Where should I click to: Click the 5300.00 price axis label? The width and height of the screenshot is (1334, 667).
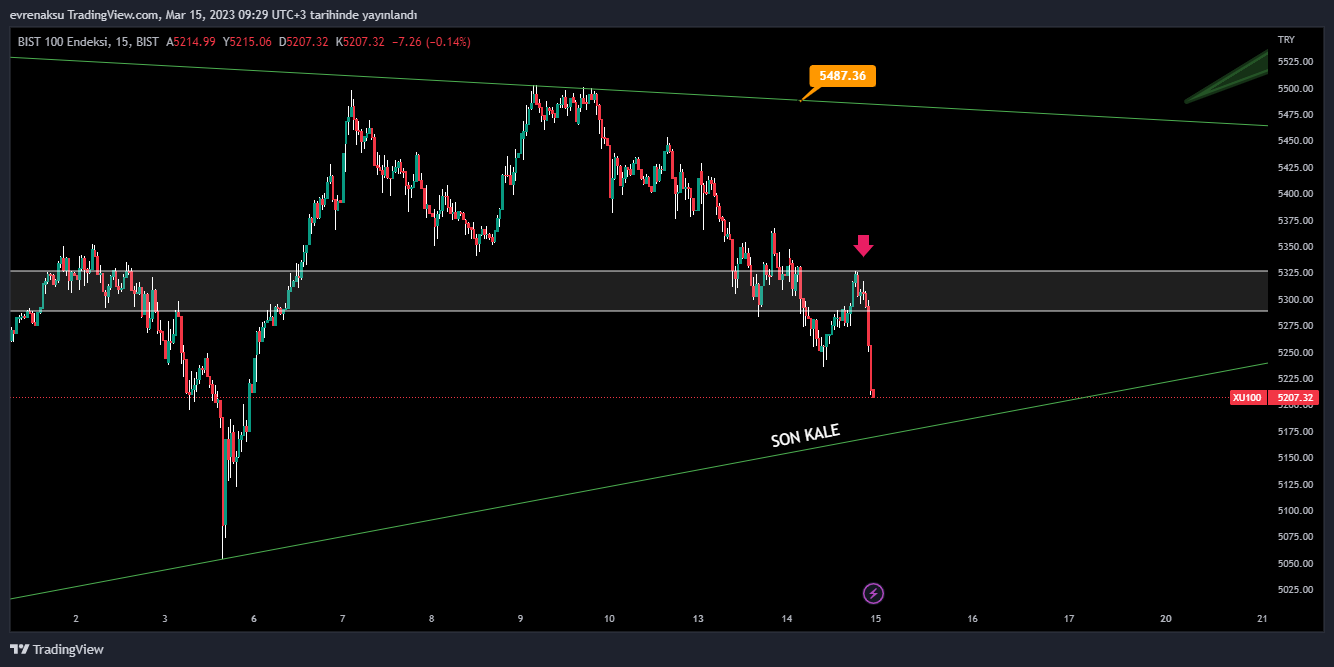point(1294,300)
